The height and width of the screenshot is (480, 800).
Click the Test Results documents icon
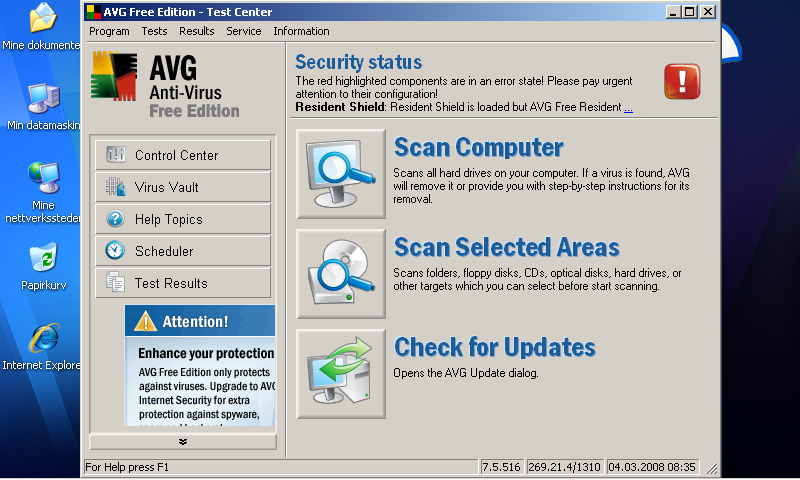[115, 282]
